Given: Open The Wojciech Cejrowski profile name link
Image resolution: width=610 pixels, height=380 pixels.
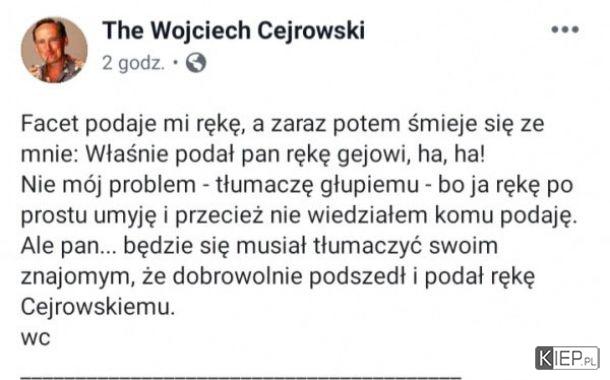Looking at the screenshot, I should (x=234, y=30).
